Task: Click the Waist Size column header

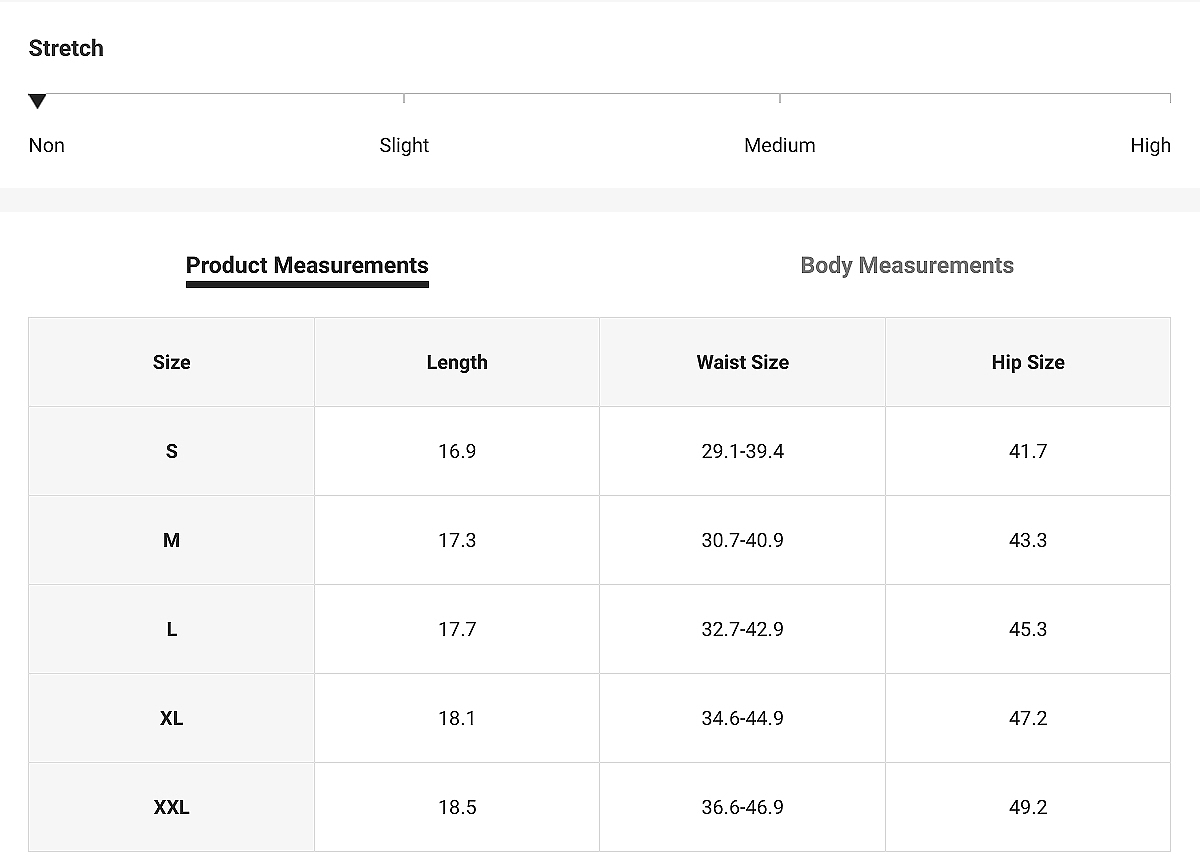Action: tap(742, 362)
